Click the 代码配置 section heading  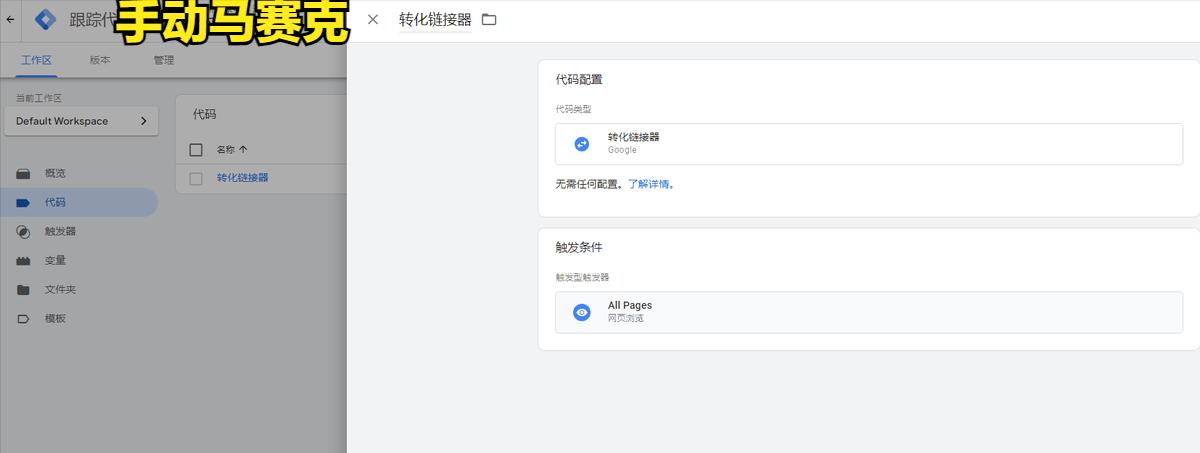coord(579,79)
